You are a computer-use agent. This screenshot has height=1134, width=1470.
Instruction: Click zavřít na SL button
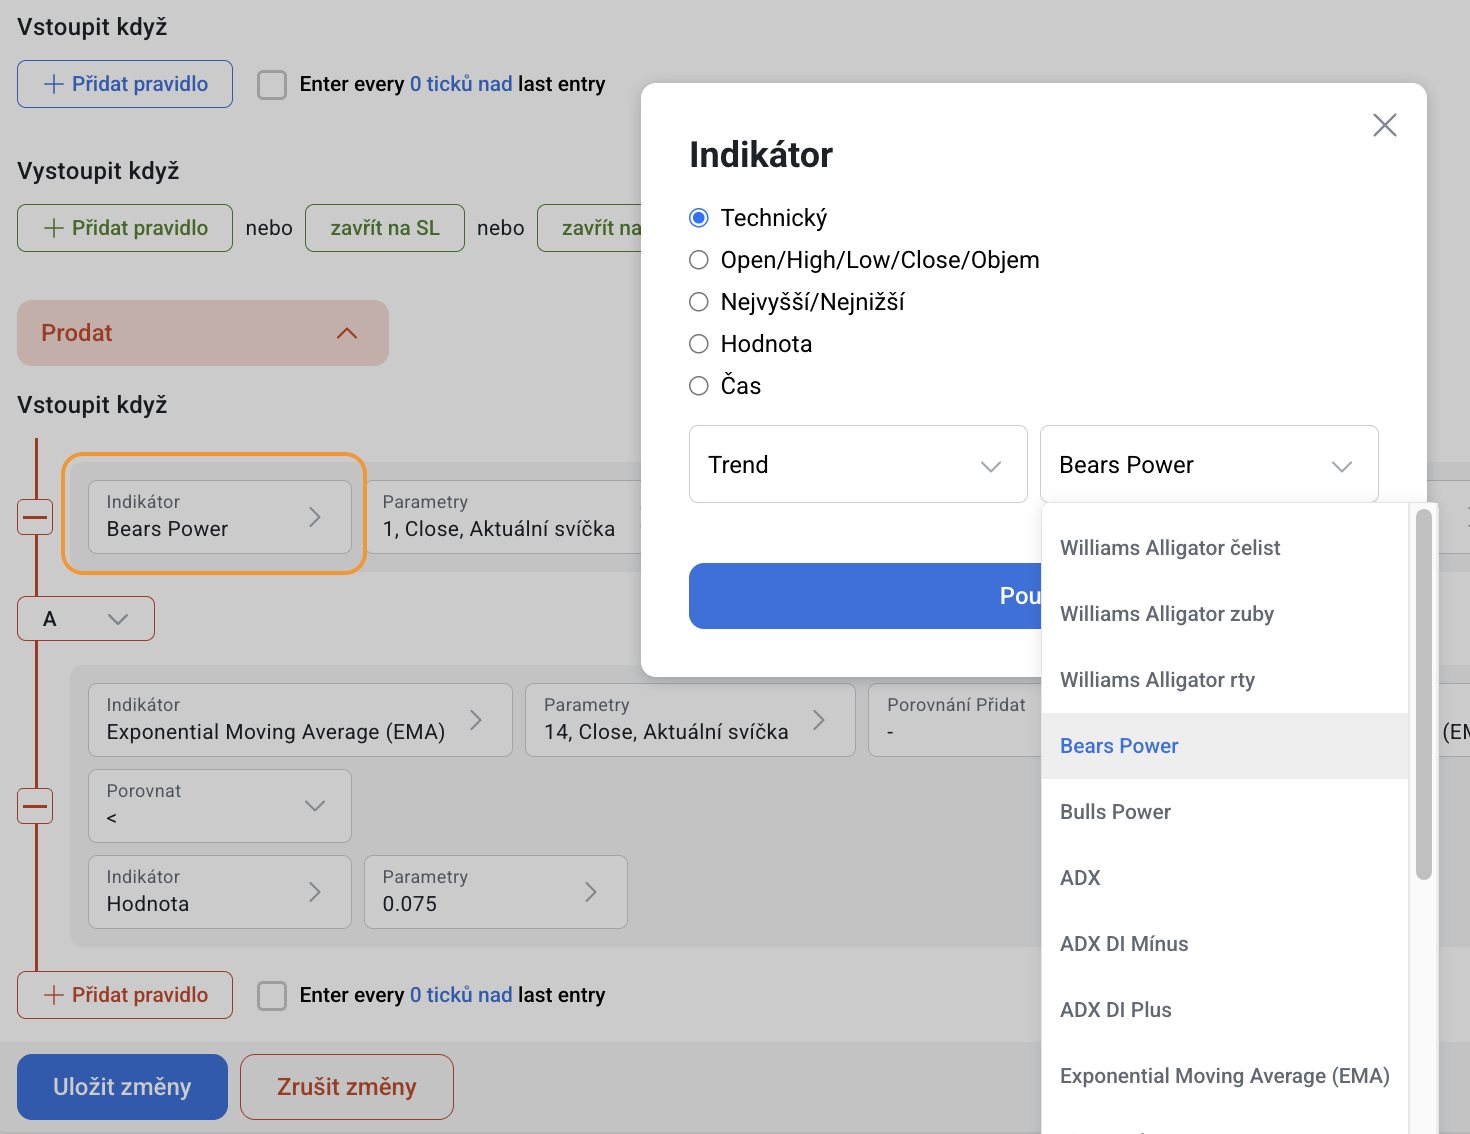[x=385, y=228]
